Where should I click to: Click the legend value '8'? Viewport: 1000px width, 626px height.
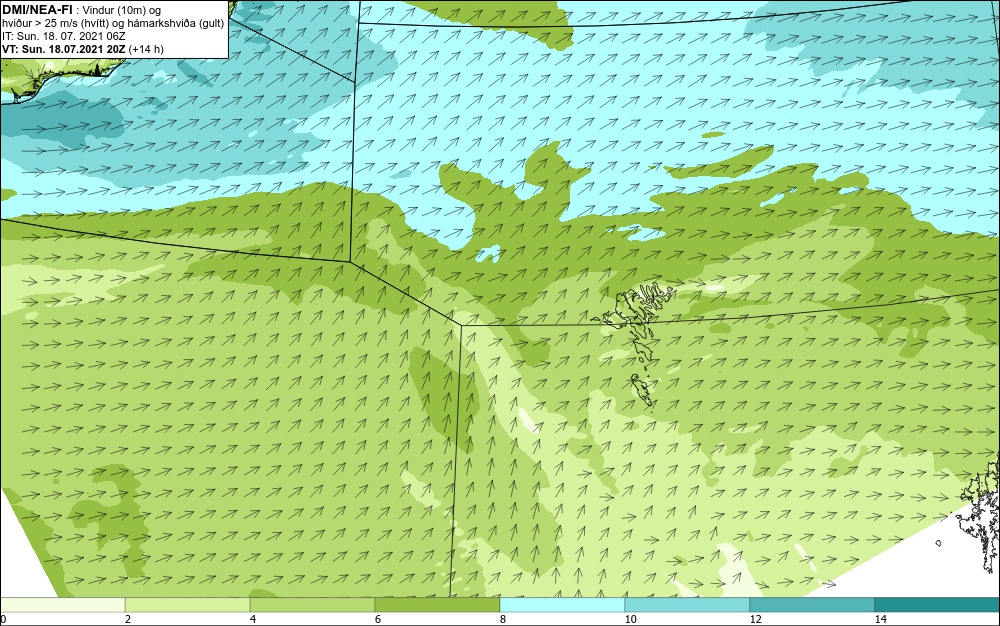click(x=503, y=619)
